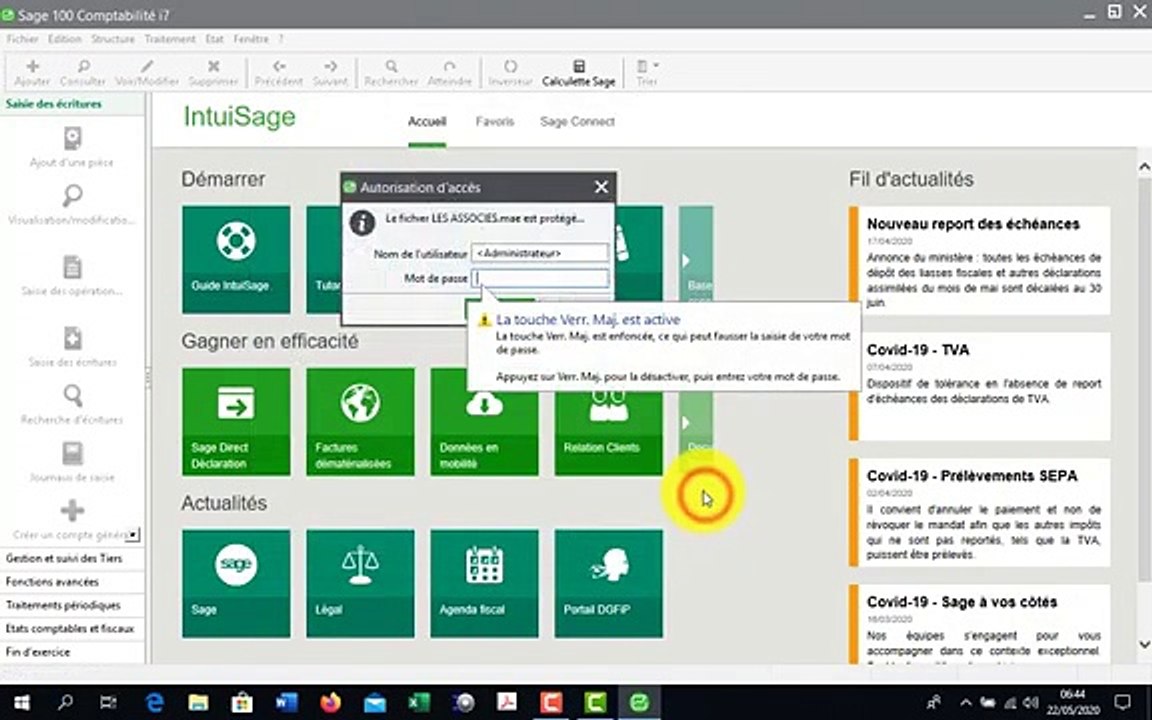1152x720 pixels.
Task: Click the Suivant arrow icon
Action: pyautogui.click(x=330, y=66)
